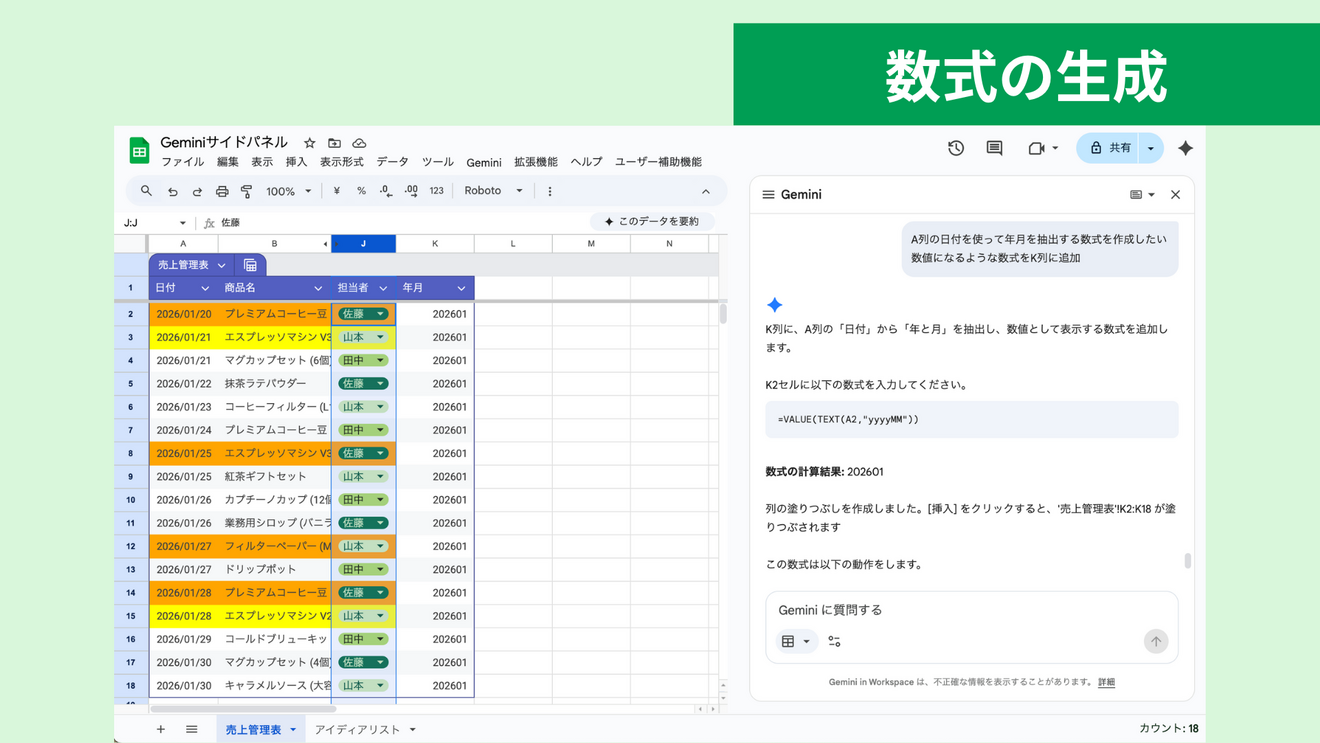Select the paint format tool
Viewport: 1320px width, 743px height.
(246, 191)
